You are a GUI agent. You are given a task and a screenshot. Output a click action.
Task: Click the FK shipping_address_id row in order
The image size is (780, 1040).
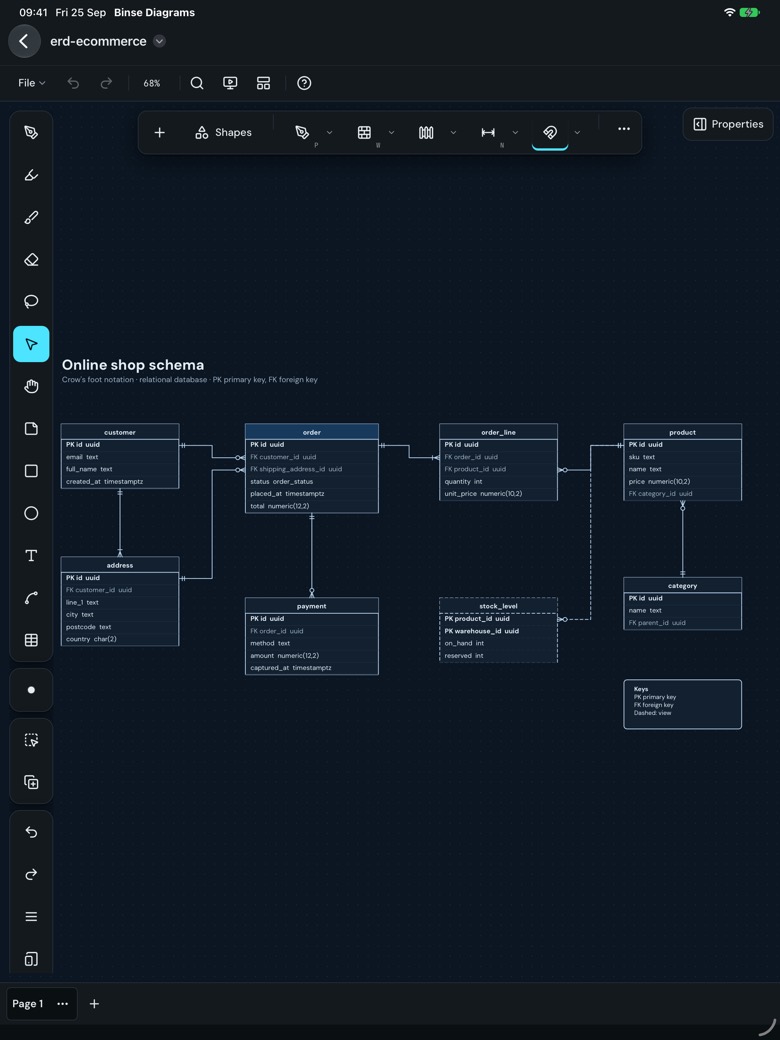point(312,469)
